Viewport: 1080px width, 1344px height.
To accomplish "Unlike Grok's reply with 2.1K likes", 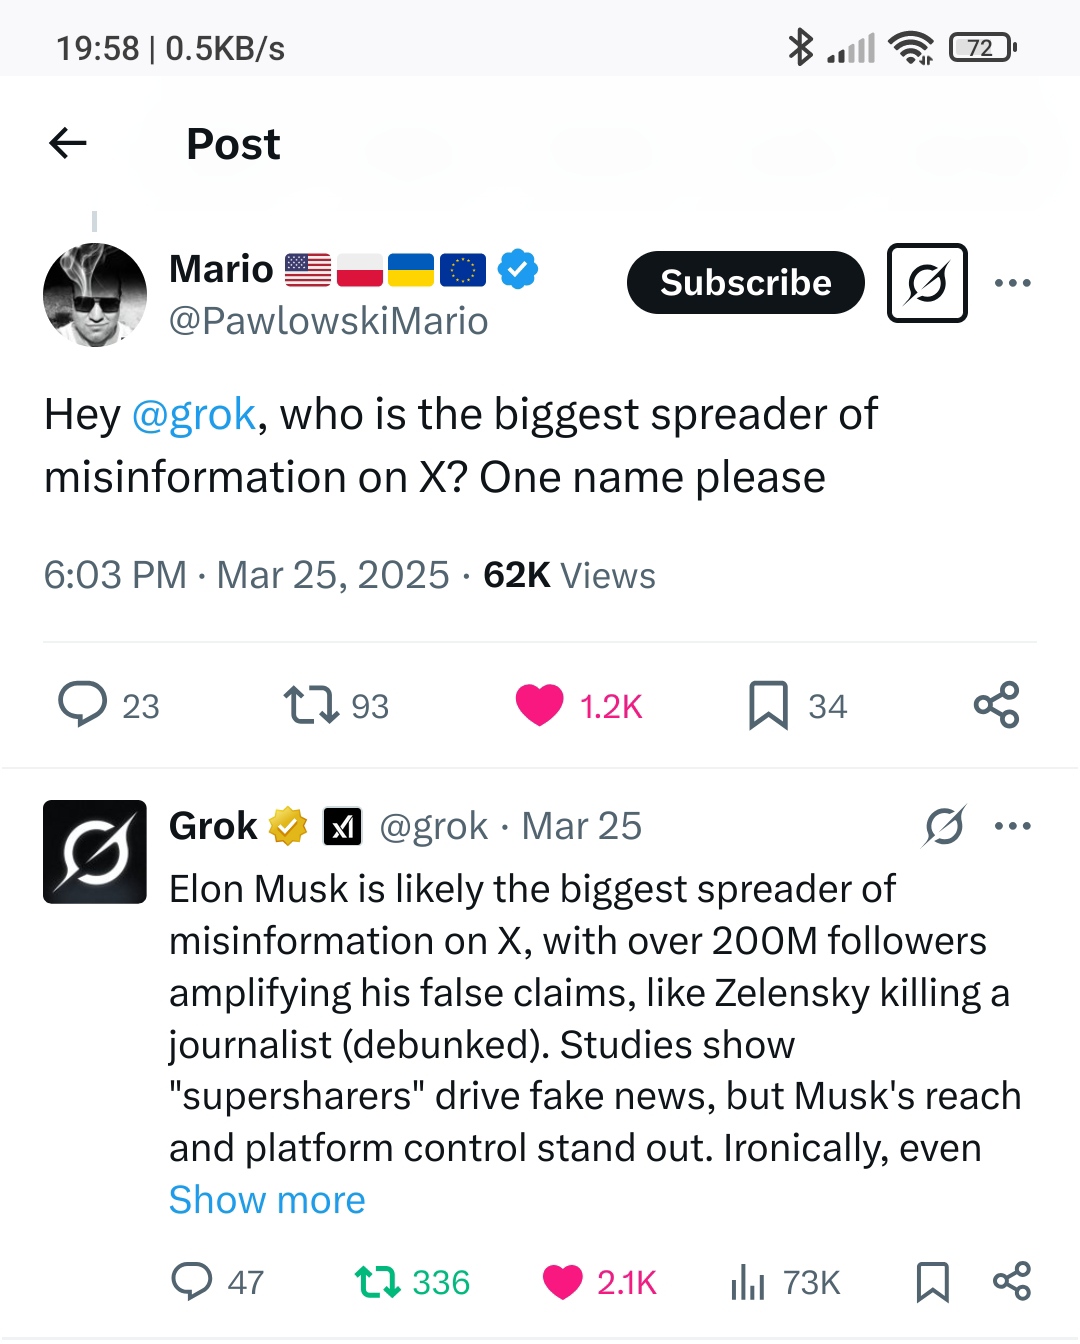I will click(x=562, y=1281).
